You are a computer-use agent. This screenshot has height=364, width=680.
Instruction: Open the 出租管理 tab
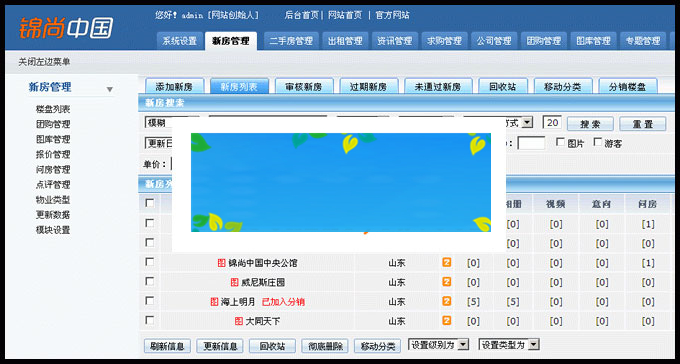click(x=345, y=41)
